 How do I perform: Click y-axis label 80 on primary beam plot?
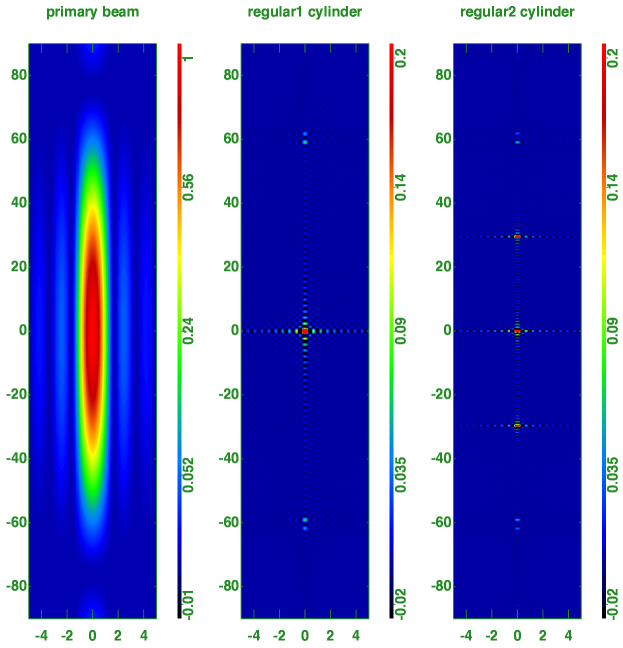19,75
